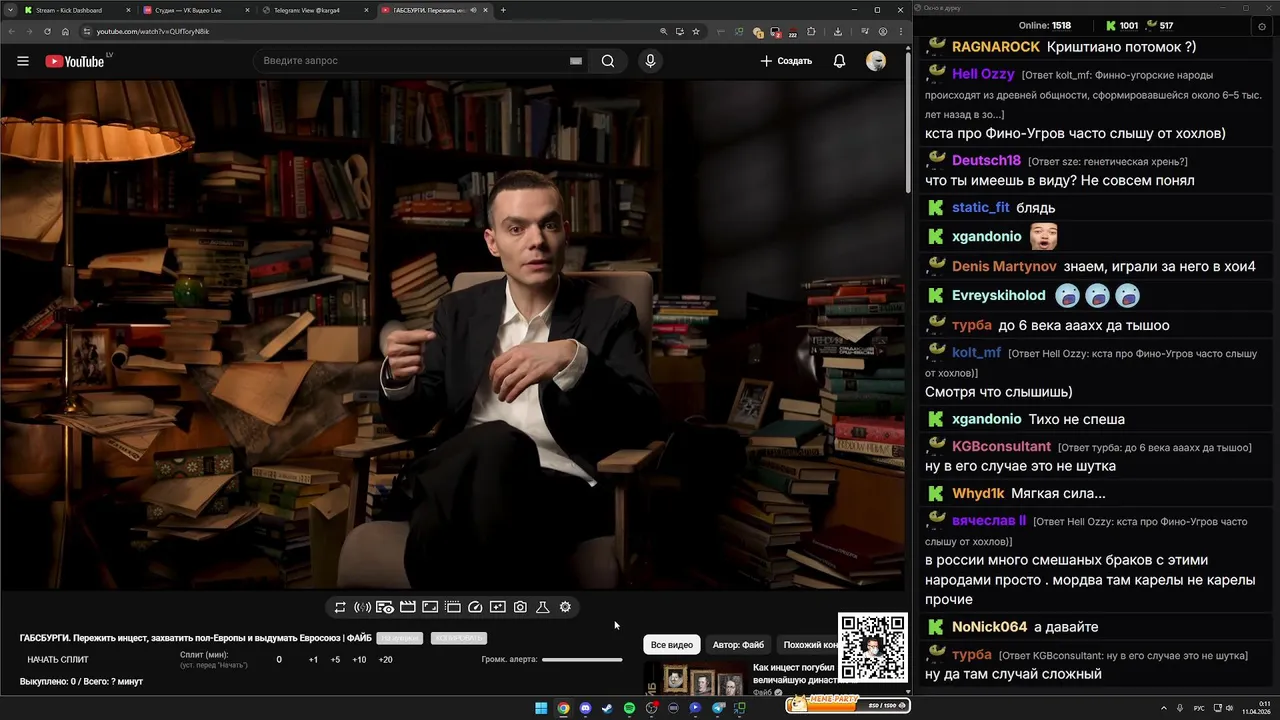Take a screenshot with the camera icon
The image size is (1280, 720).
[x=520, y=607]
